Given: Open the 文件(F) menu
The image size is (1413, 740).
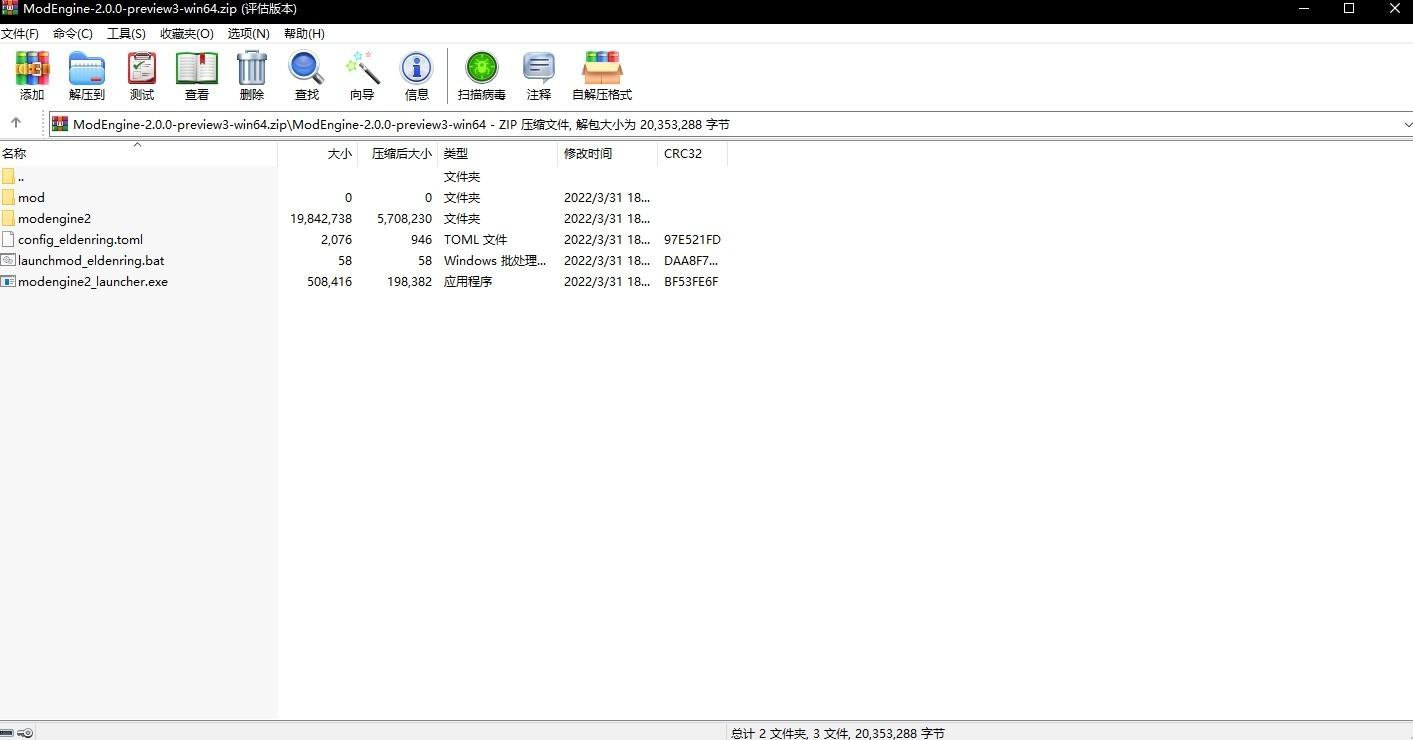Looking at the screenshot, I should tap(20, 33).
